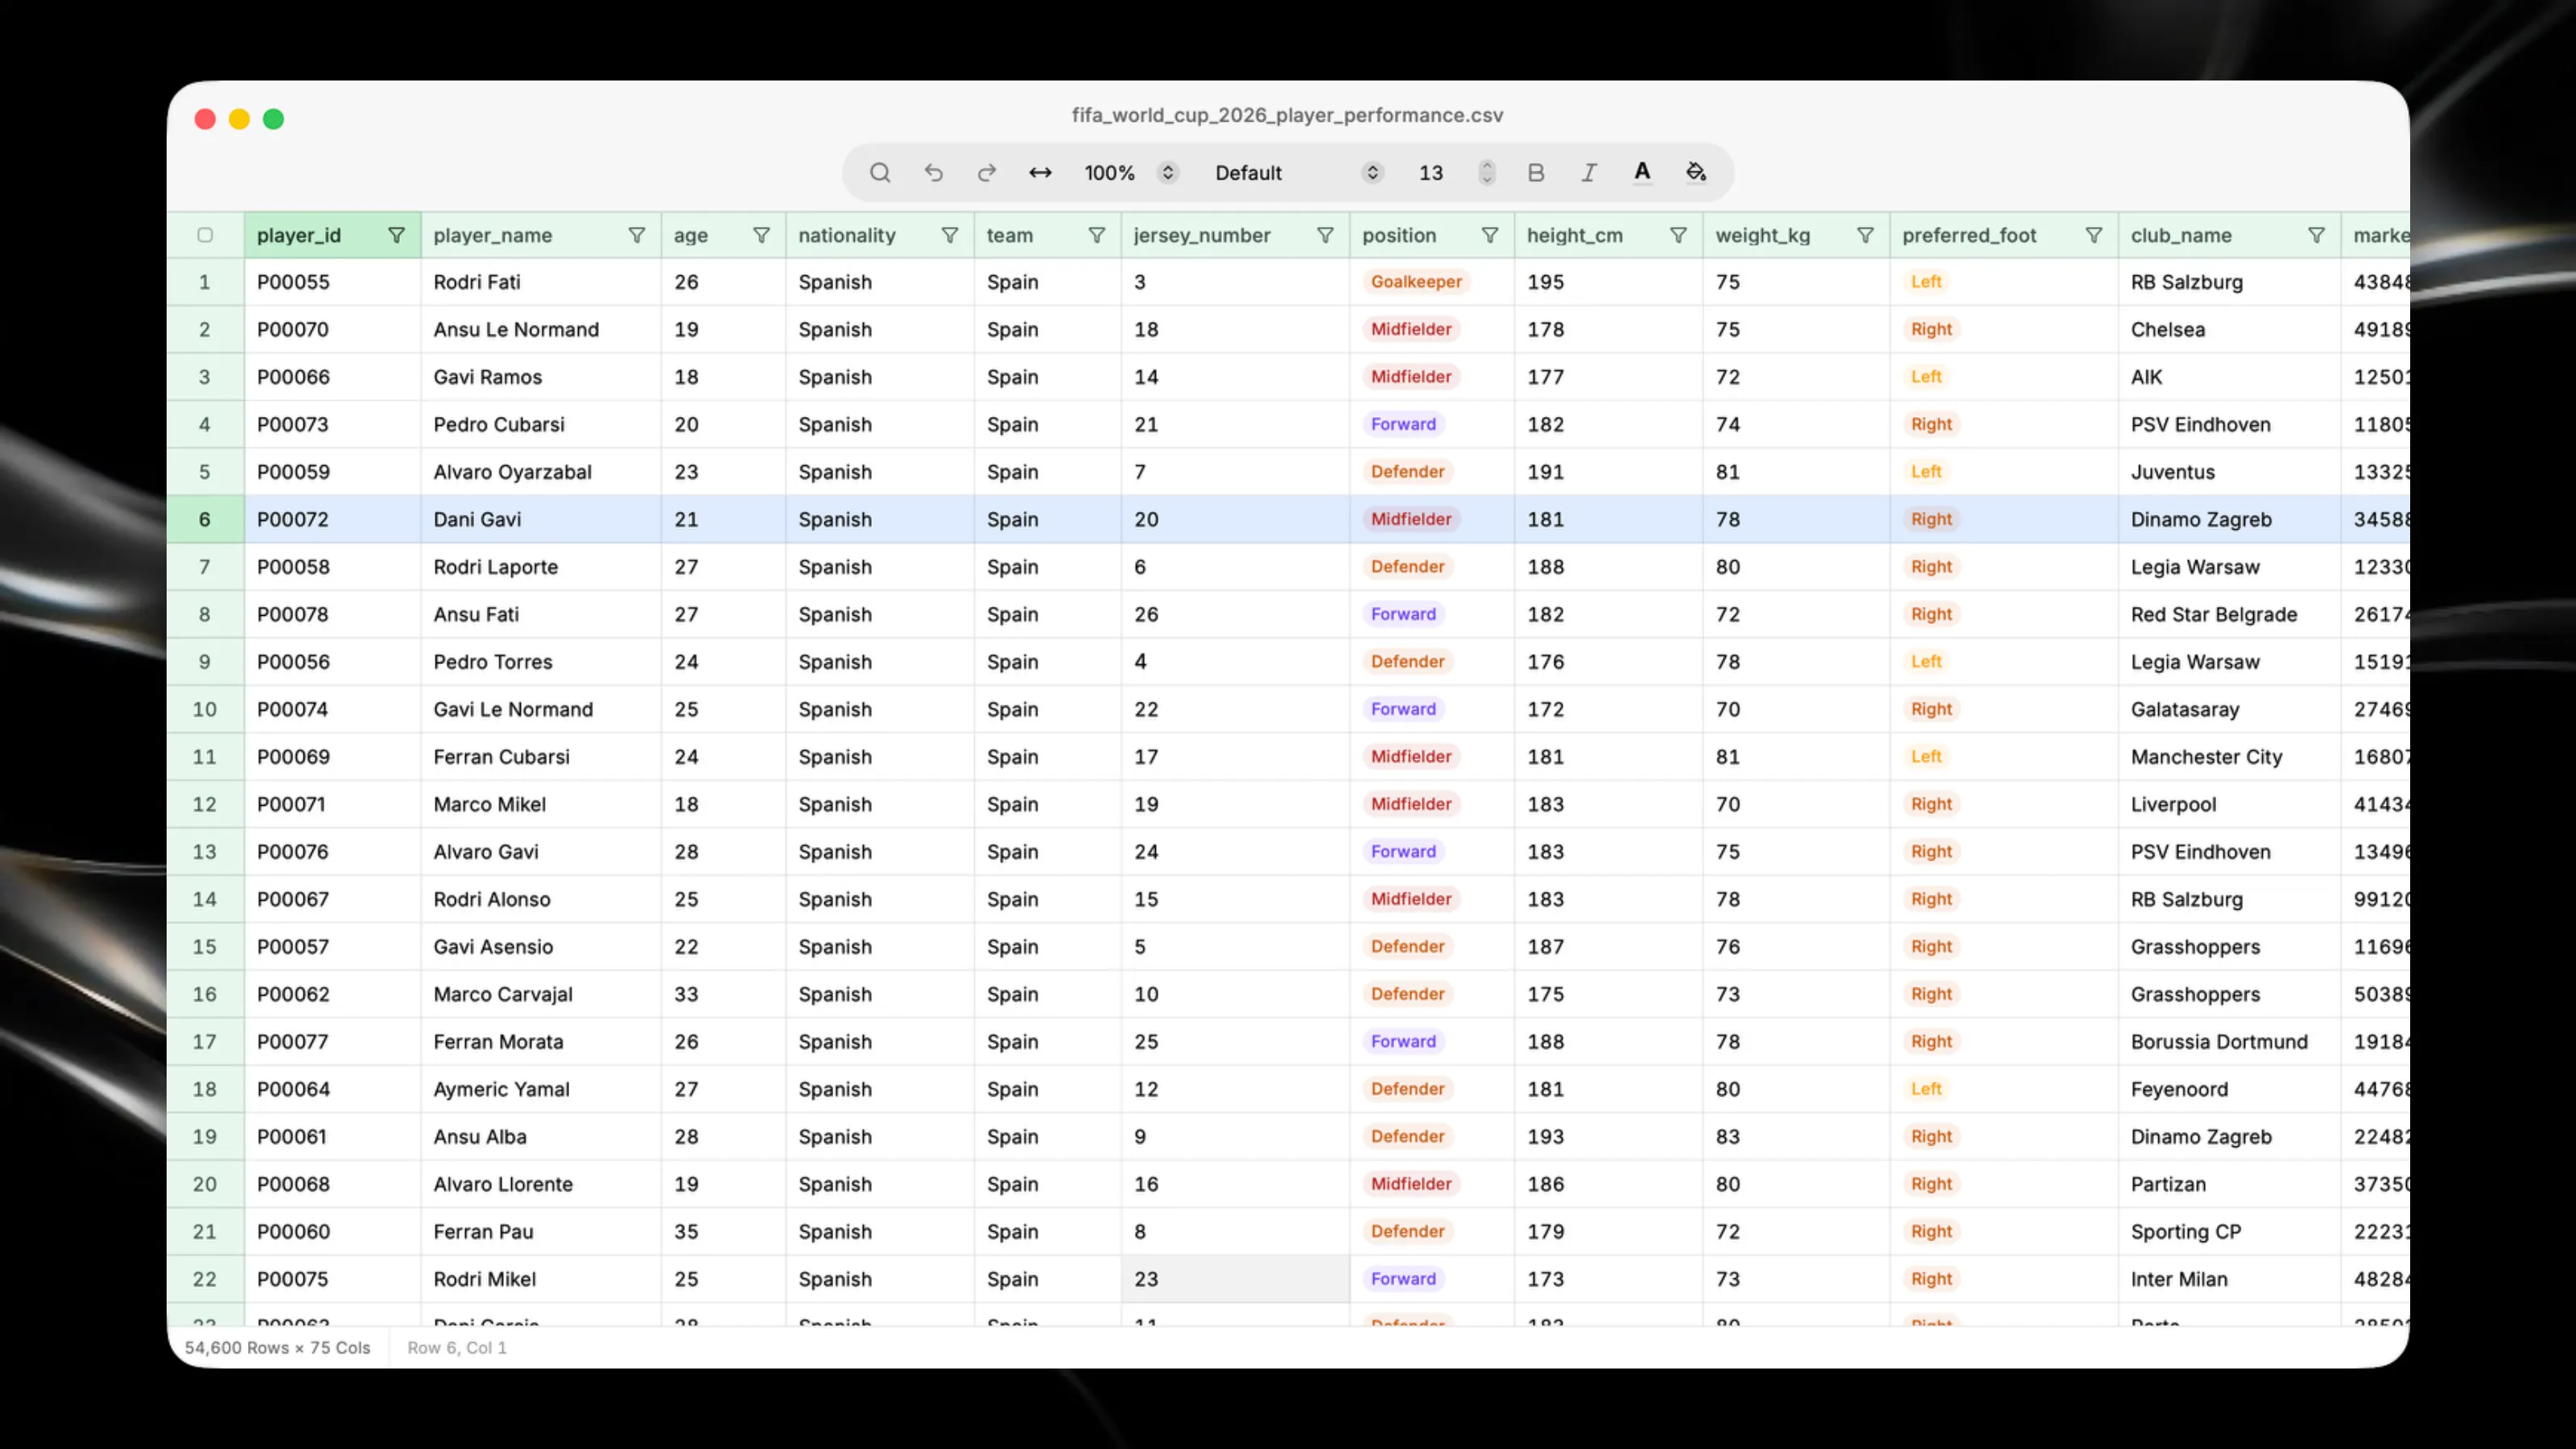The image size is (2576, 1449).
Task: Fit column widths with the arrows icon
Action: click(x=1040, y=173)
